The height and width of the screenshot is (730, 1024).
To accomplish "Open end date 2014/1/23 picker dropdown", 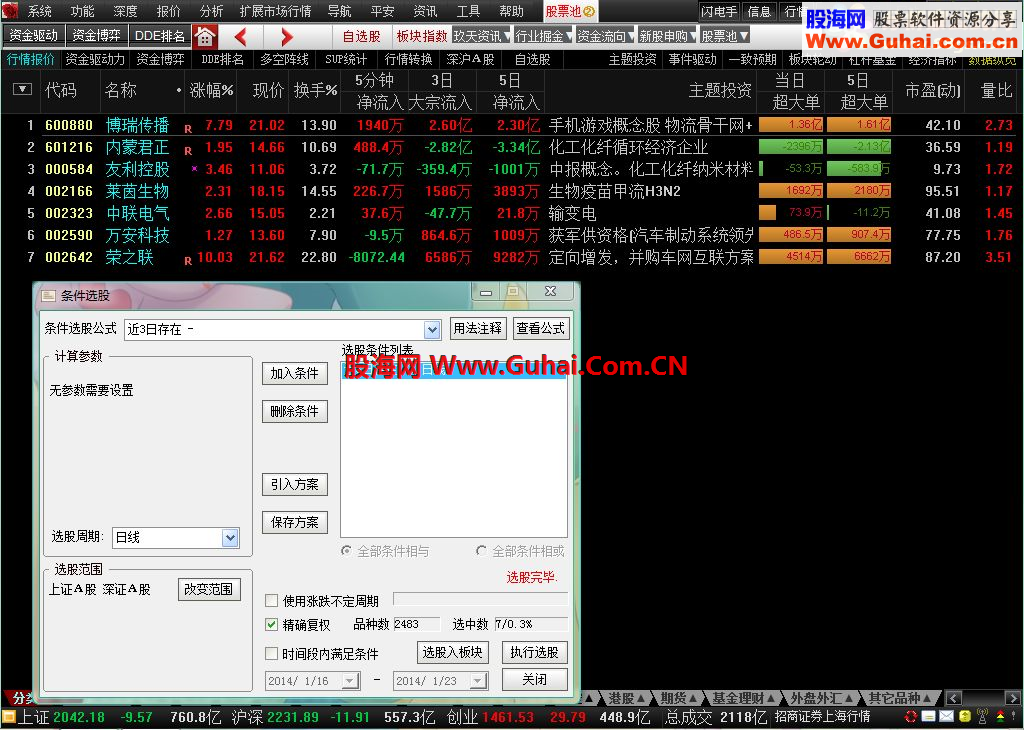I will 479,681.
